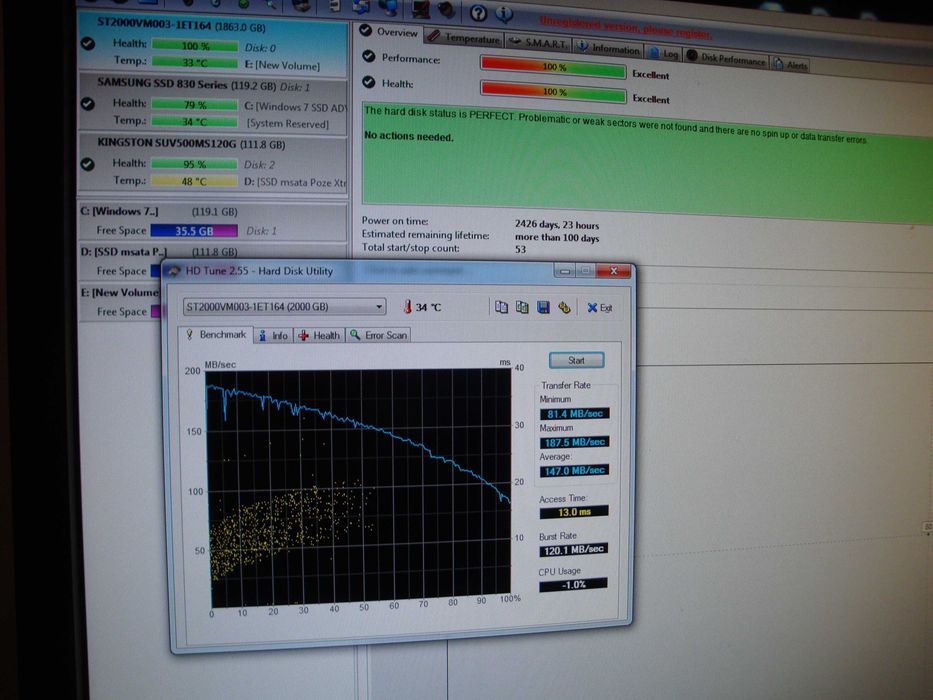933x700 pixels.
Task: Open the Alerts tab
Action: click(x=791, y=64)
